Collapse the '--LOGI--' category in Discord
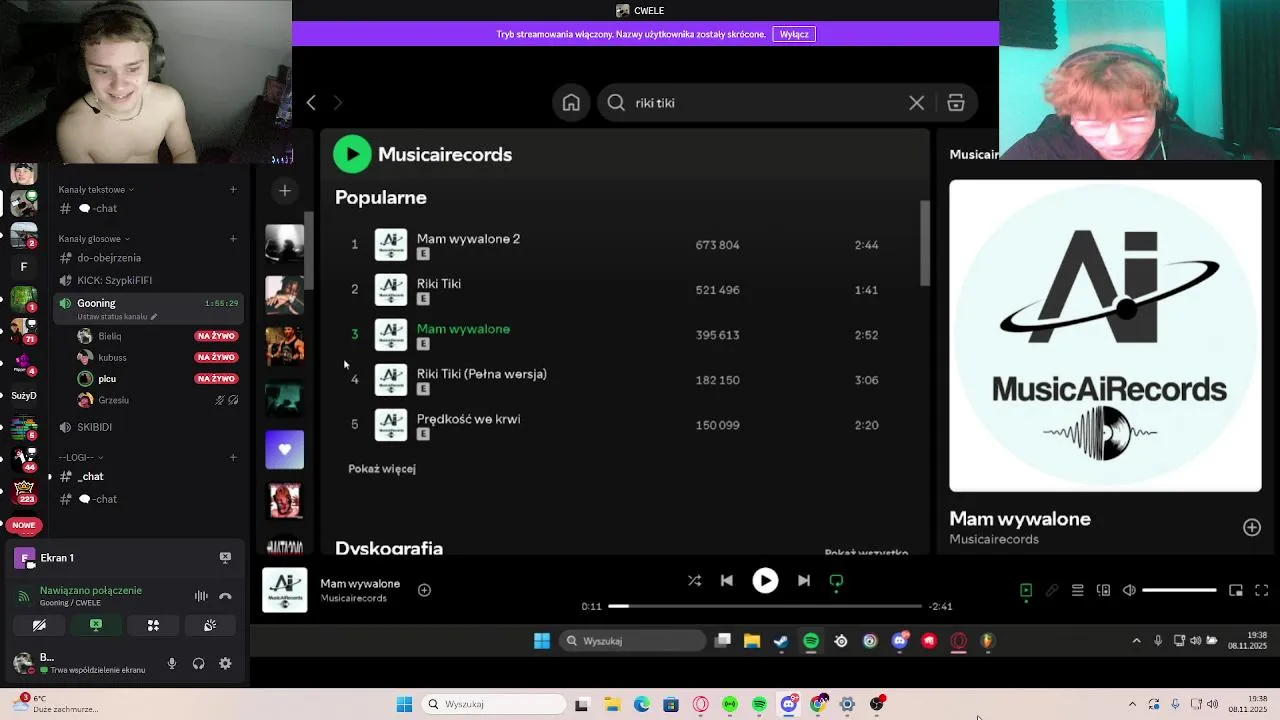Screen dimensions: 1280x720 click(80, 457)
